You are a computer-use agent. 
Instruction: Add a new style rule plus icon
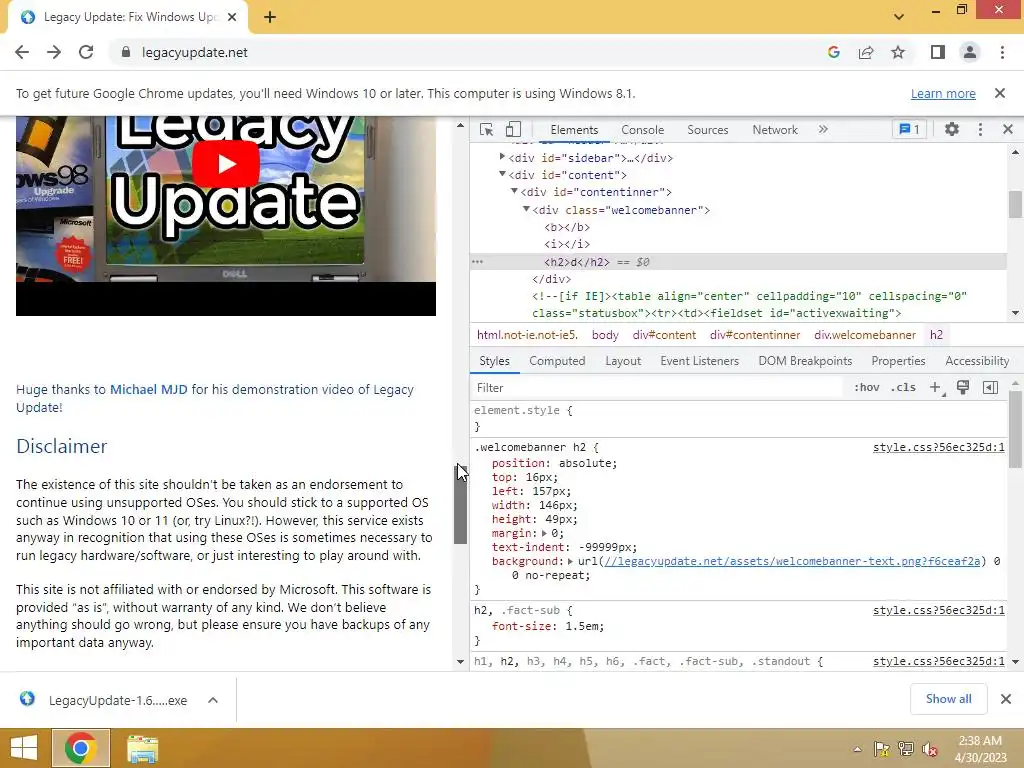pos(936,387)
